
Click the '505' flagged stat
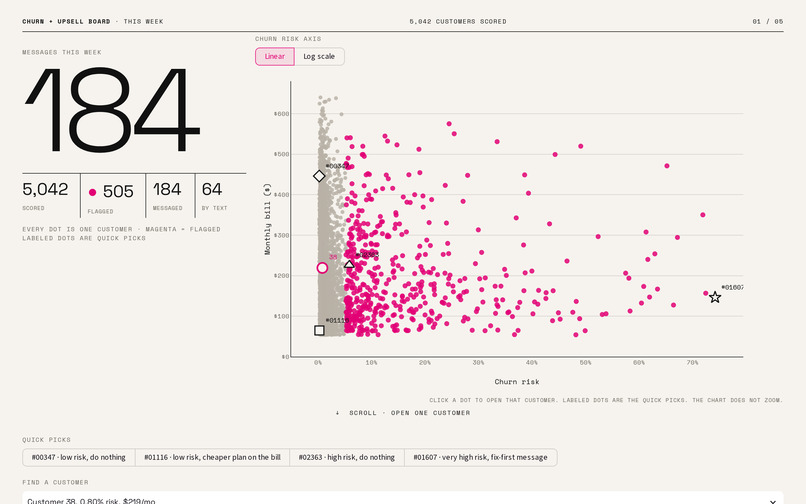(118, 192)
